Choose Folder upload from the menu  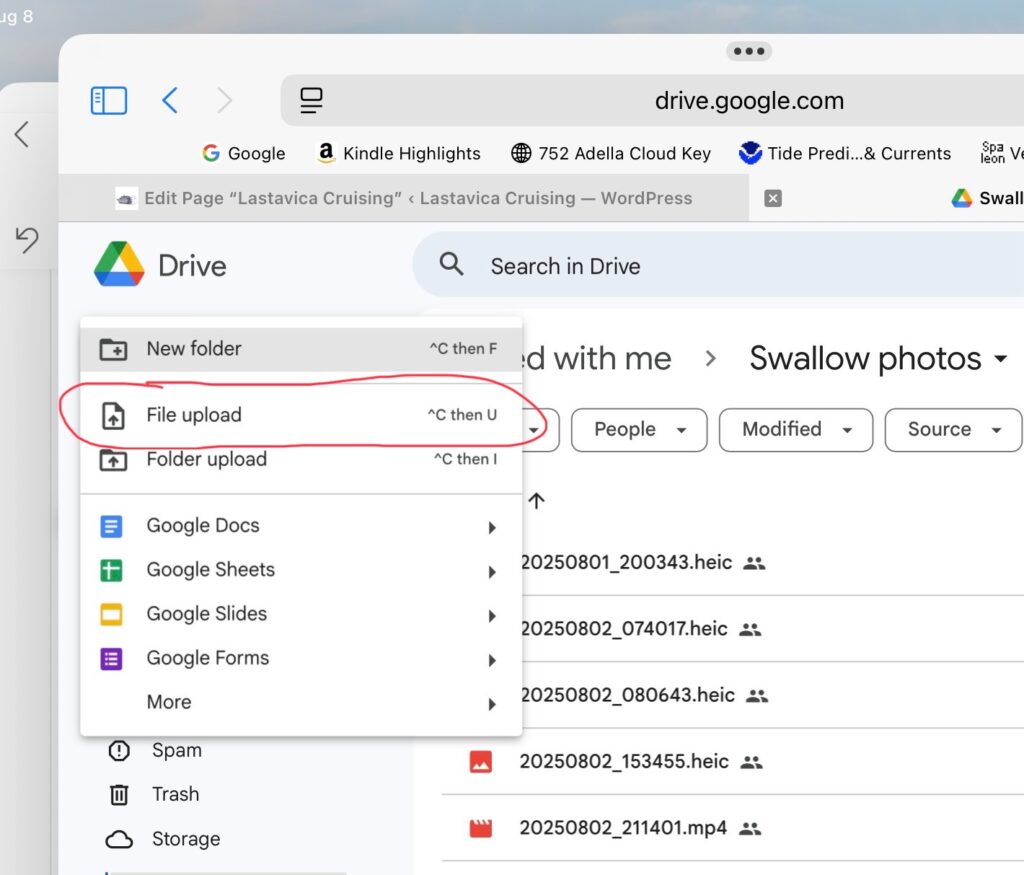(301, 459)
